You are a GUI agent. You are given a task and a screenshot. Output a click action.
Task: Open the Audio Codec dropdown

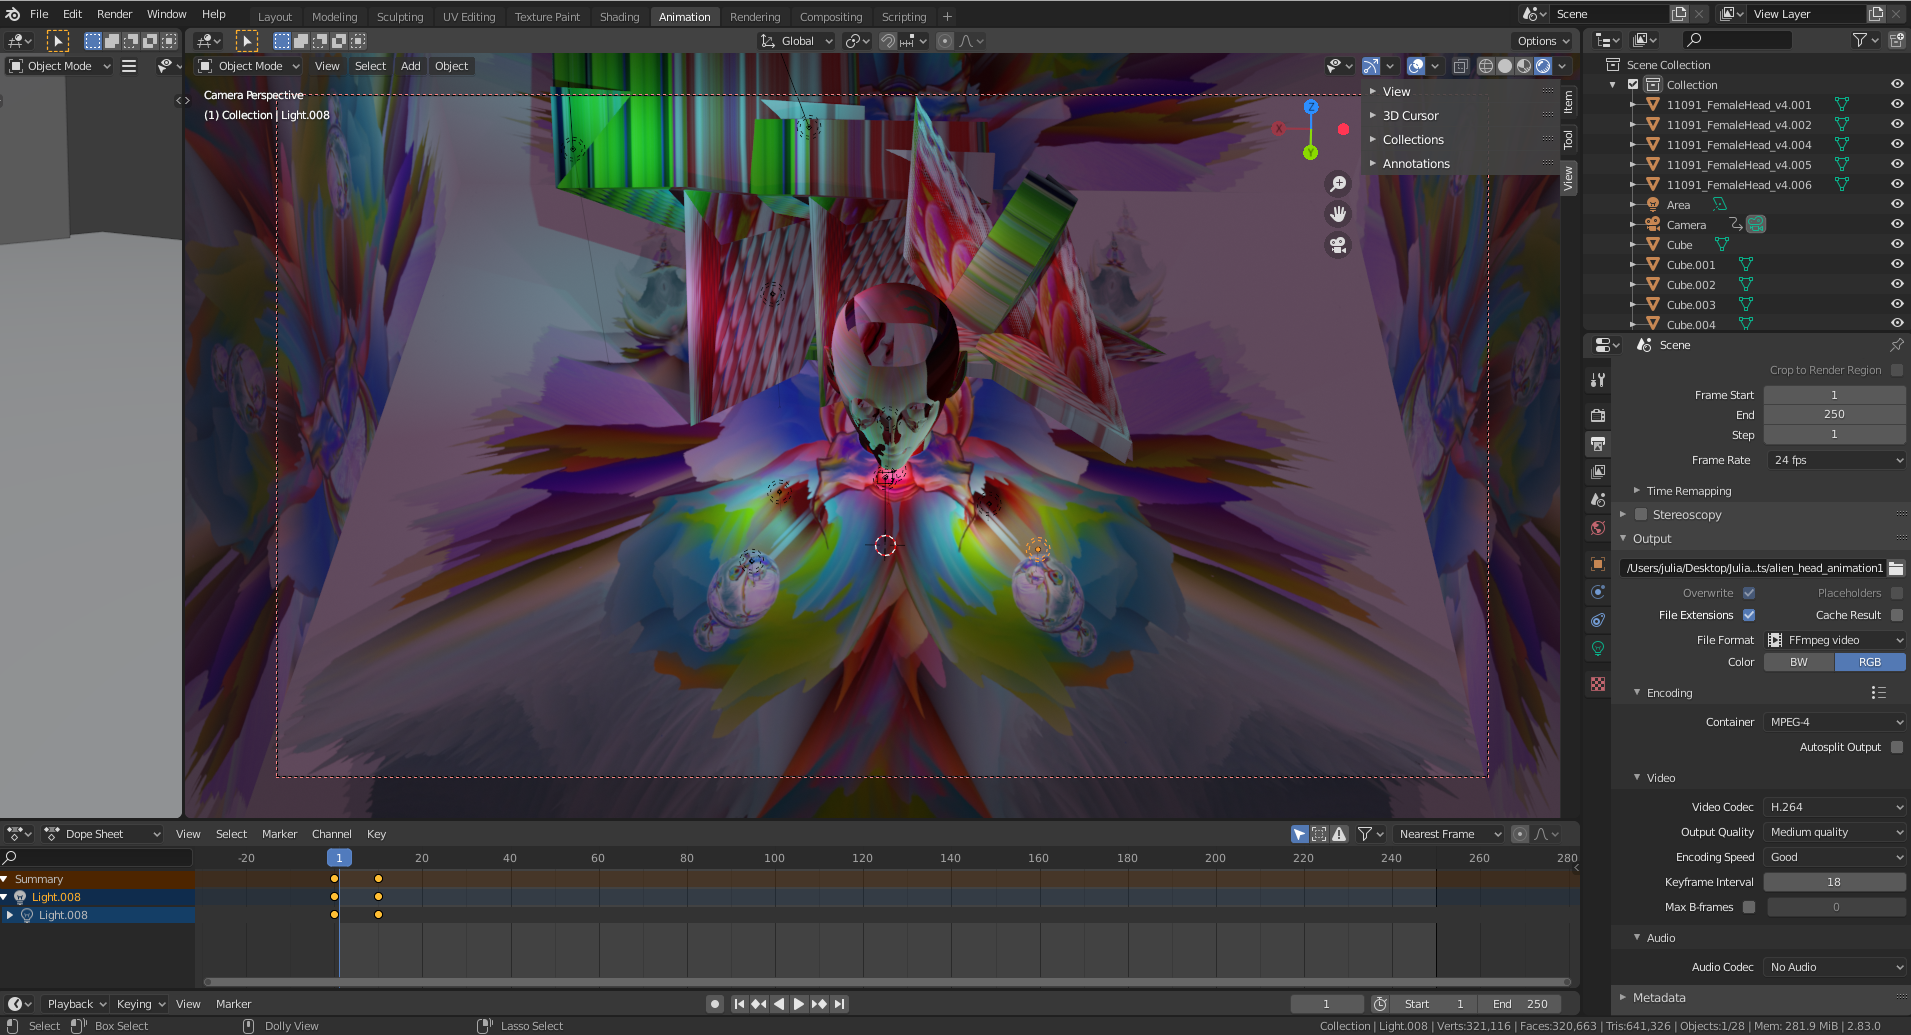click(1835, 967)
